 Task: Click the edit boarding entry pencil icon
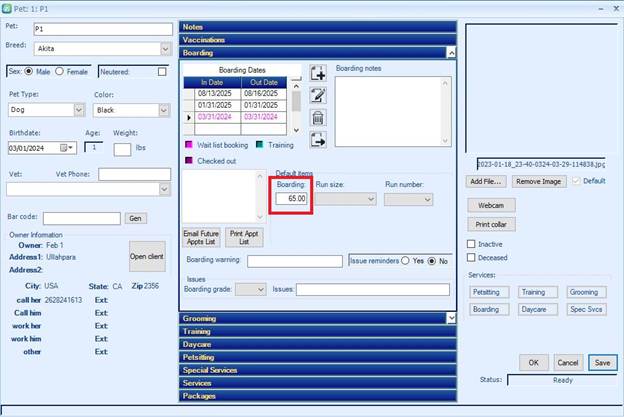click(318, 95)
